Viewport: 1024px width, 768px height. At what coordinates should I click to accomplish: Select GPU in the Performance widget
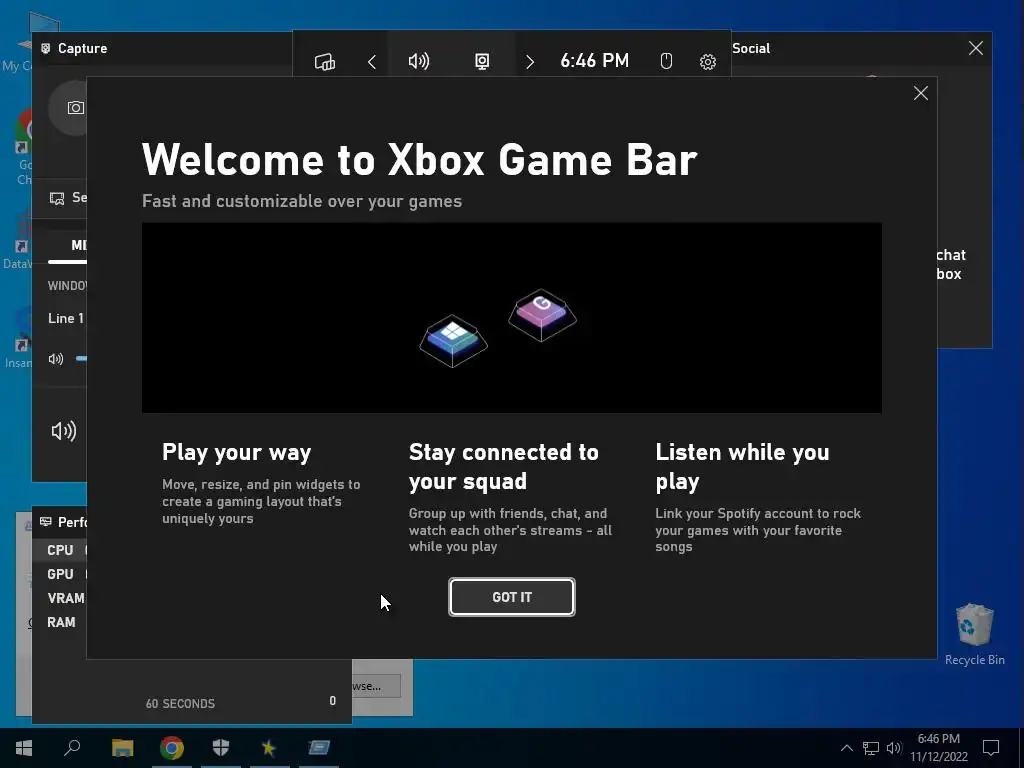point(60,574)
